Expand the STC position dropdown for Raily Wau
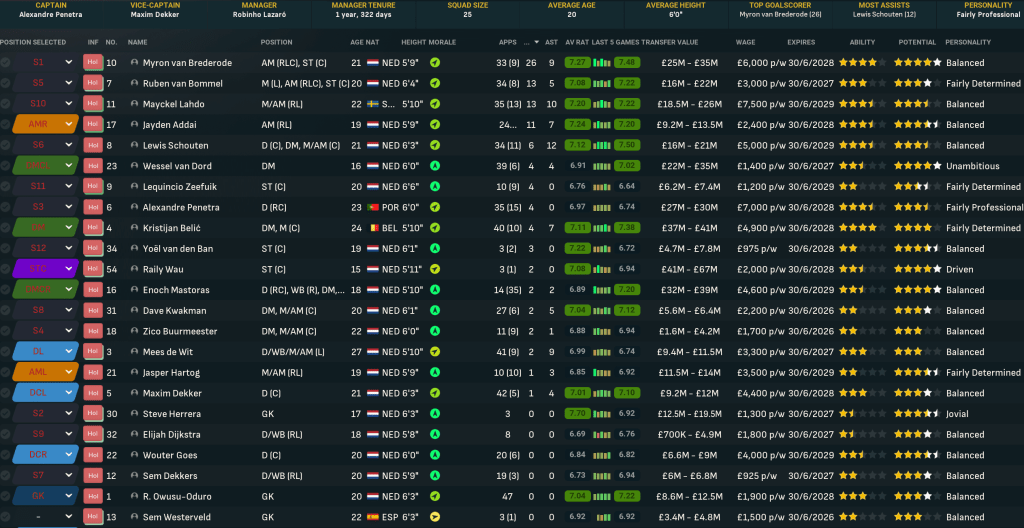Screen dimensions: 1024x528 coord(69,269)
